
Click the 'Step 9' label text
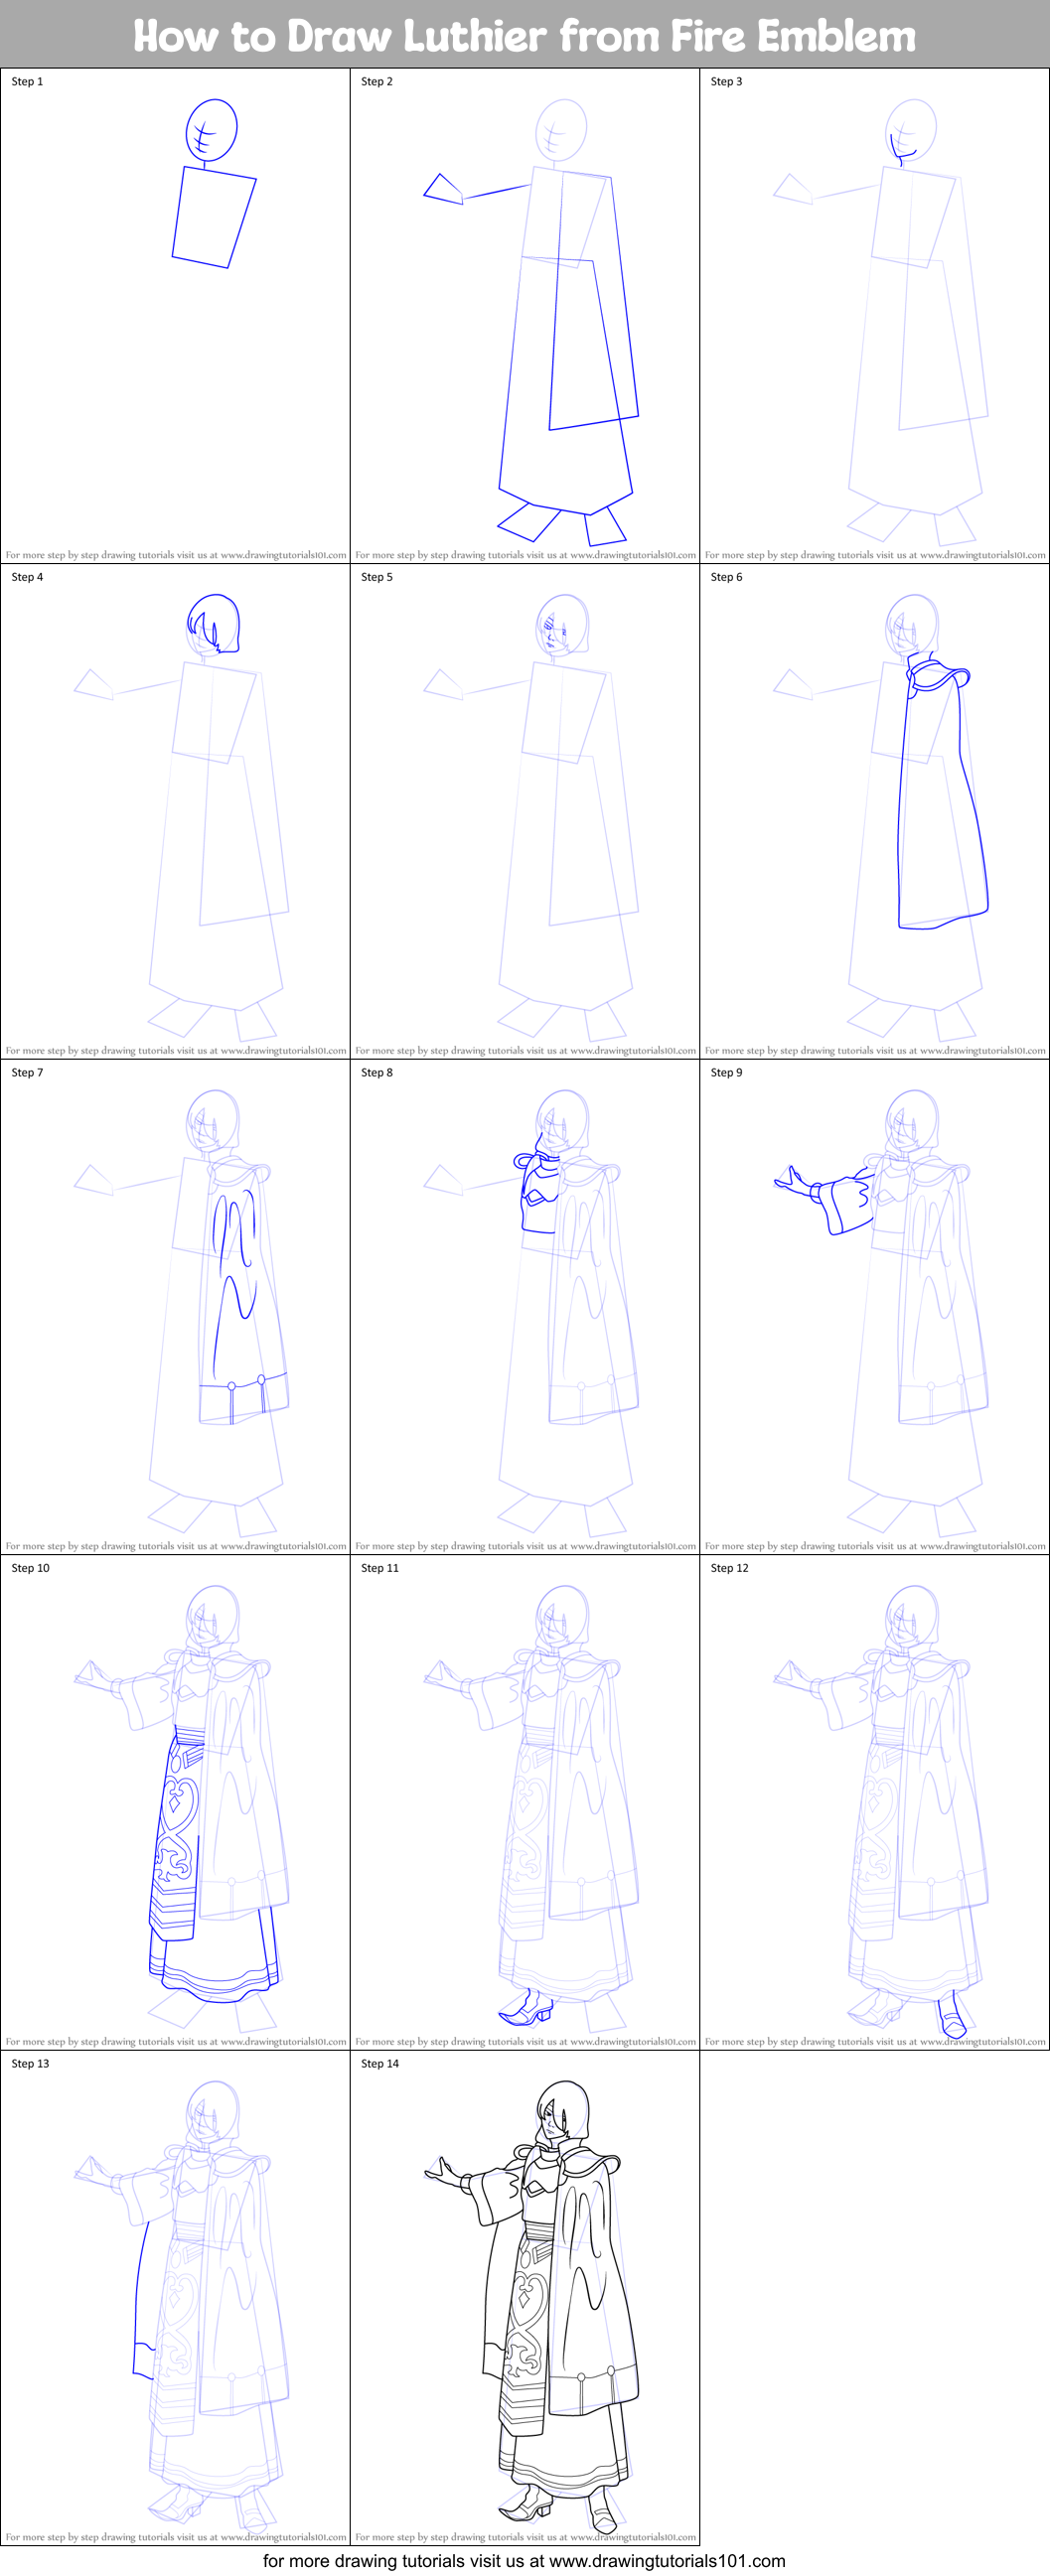pyautogui.click(x=727, y=1072)
